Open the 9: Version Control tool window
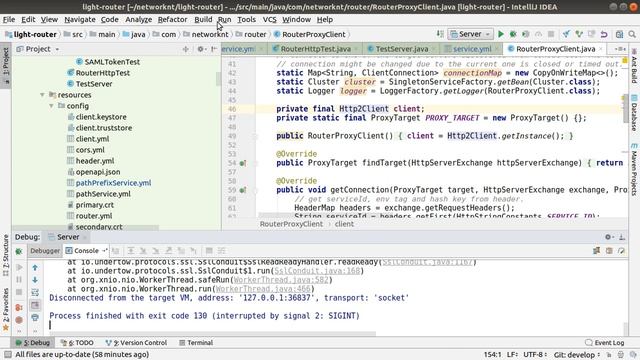Image resolution: width=640 pixels, height=360 pixels. pos(136,343)
